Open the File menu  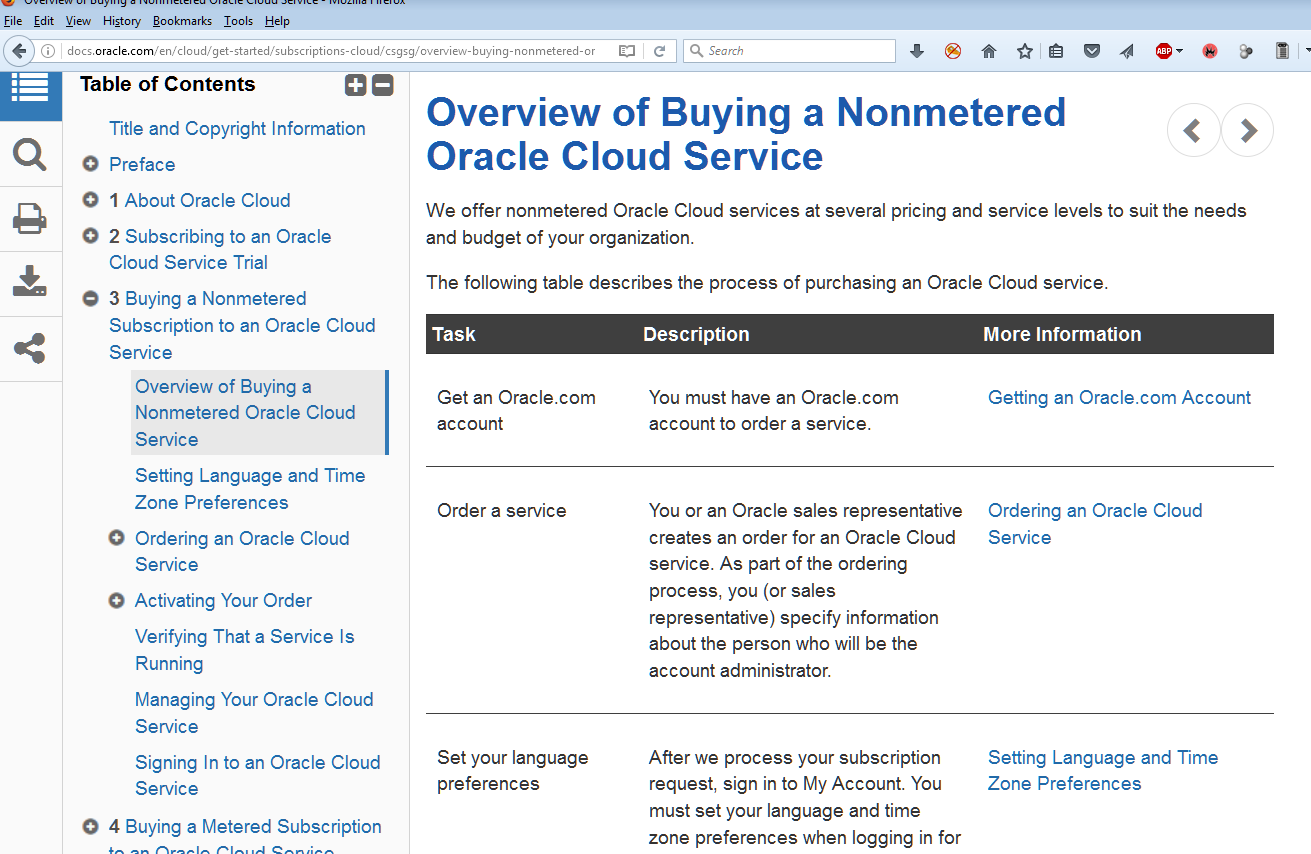pos(13,21)
